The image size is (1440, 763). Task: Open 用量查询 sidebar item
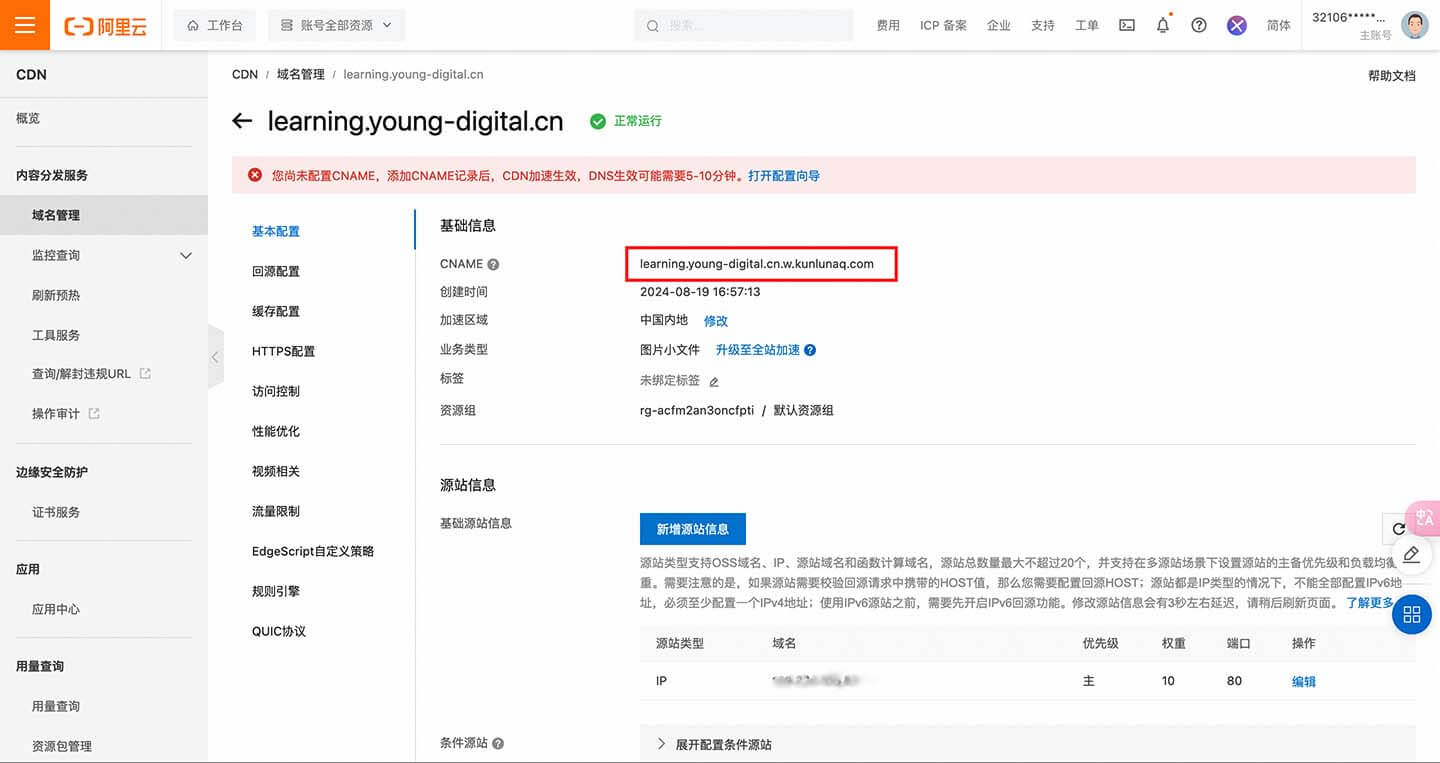click(x=56, y=706)
